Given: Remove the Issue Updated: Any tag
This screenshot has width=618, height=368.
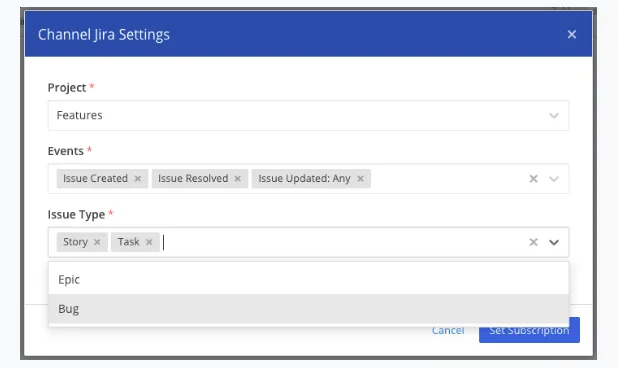Looking at the screenshot, I should [360, 178].
